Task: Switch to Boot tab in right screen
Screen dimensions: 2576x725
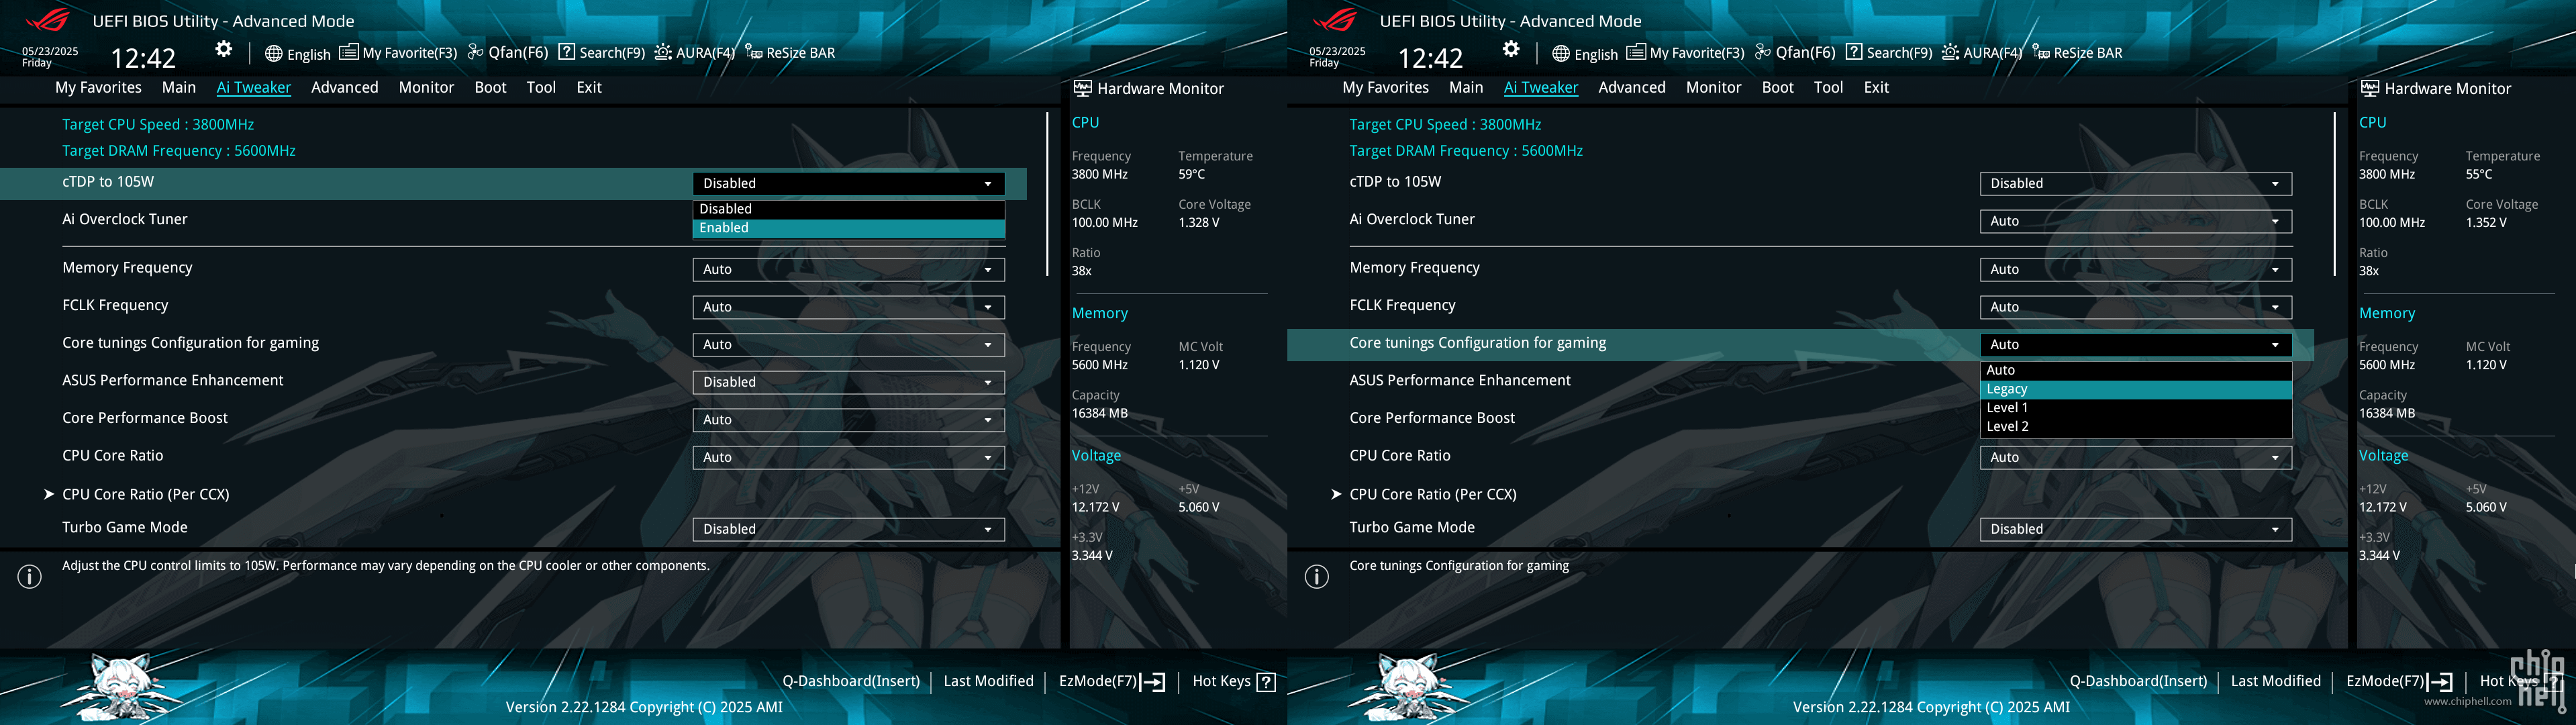Action: click(x=1777, y=87)
